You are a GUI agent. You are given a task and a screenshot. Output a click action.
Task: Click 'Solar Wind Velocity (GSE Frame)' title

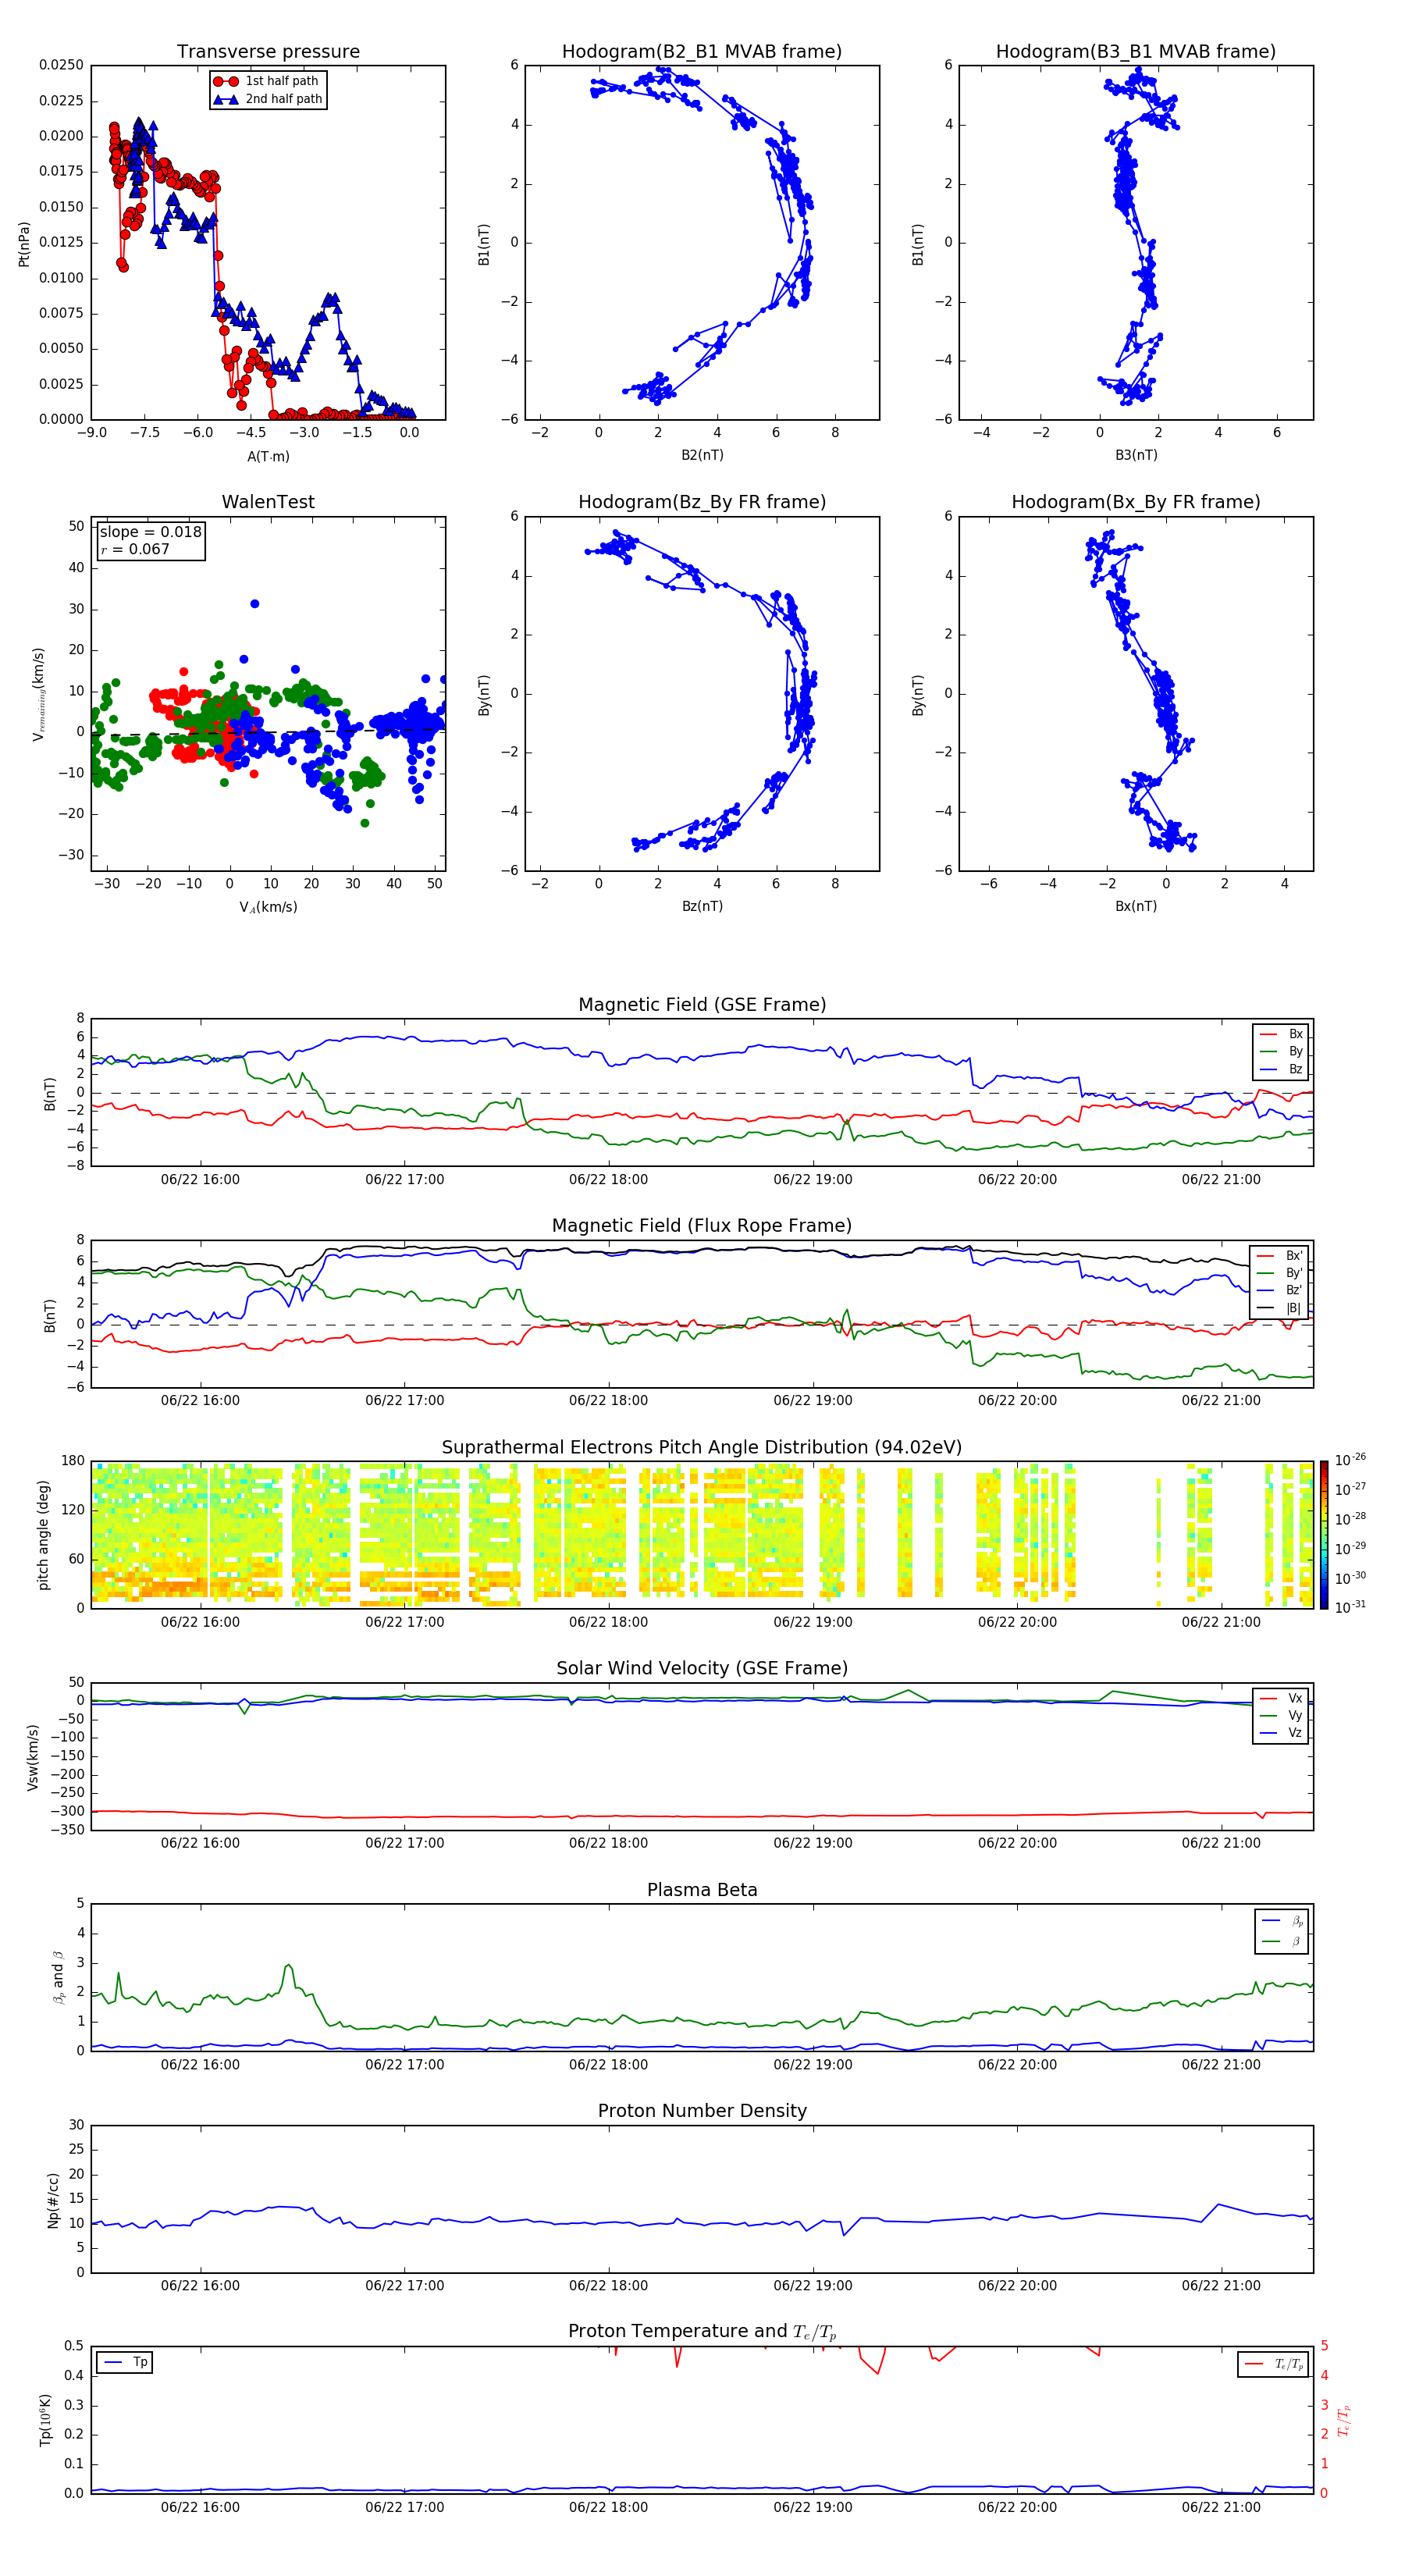tap(702, 1669)
